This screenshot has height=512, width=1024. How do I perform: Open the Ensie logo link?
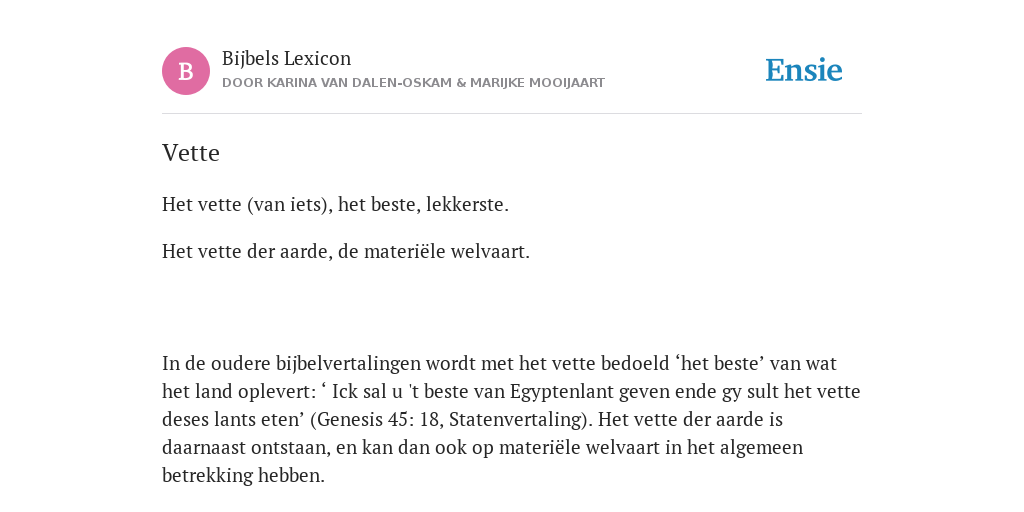point(804,70)
